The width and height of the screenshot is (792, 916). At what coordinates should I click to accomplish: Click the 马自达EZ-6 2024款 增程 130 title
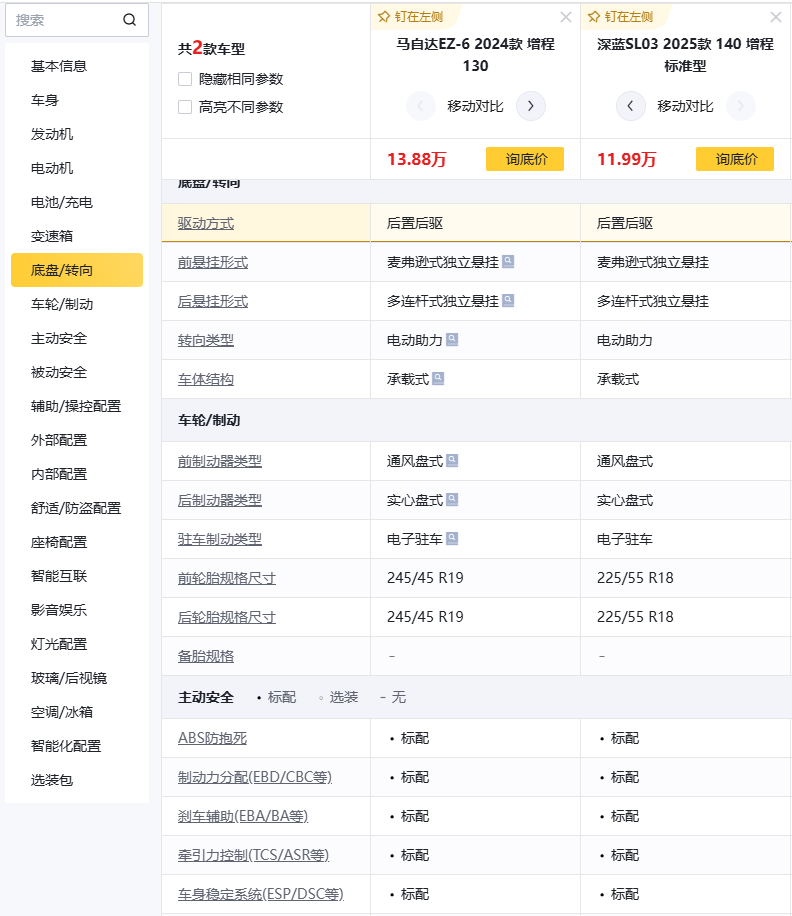click(x=475, y=55)
